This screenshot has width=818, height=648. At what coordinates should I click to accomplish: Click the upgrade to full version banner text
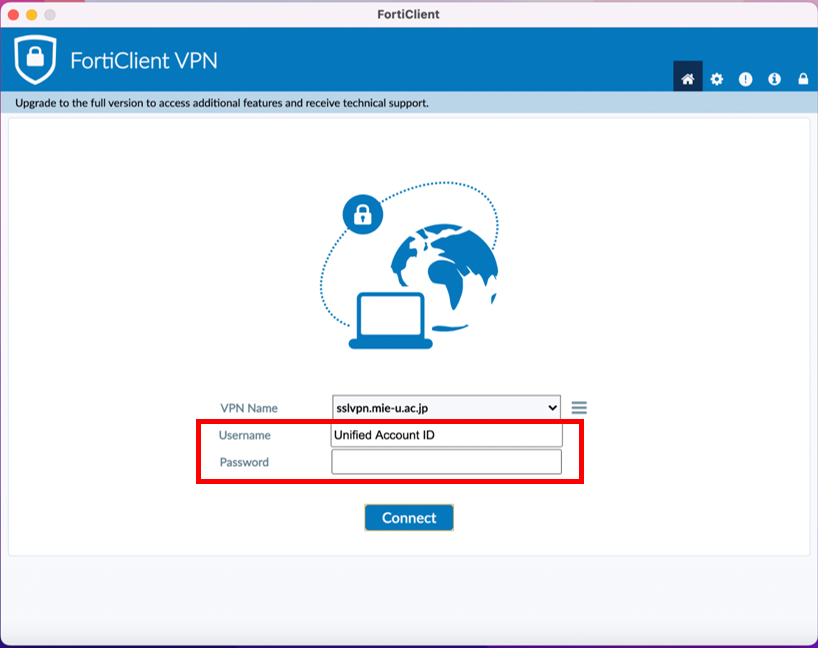[x=222, y=103]
